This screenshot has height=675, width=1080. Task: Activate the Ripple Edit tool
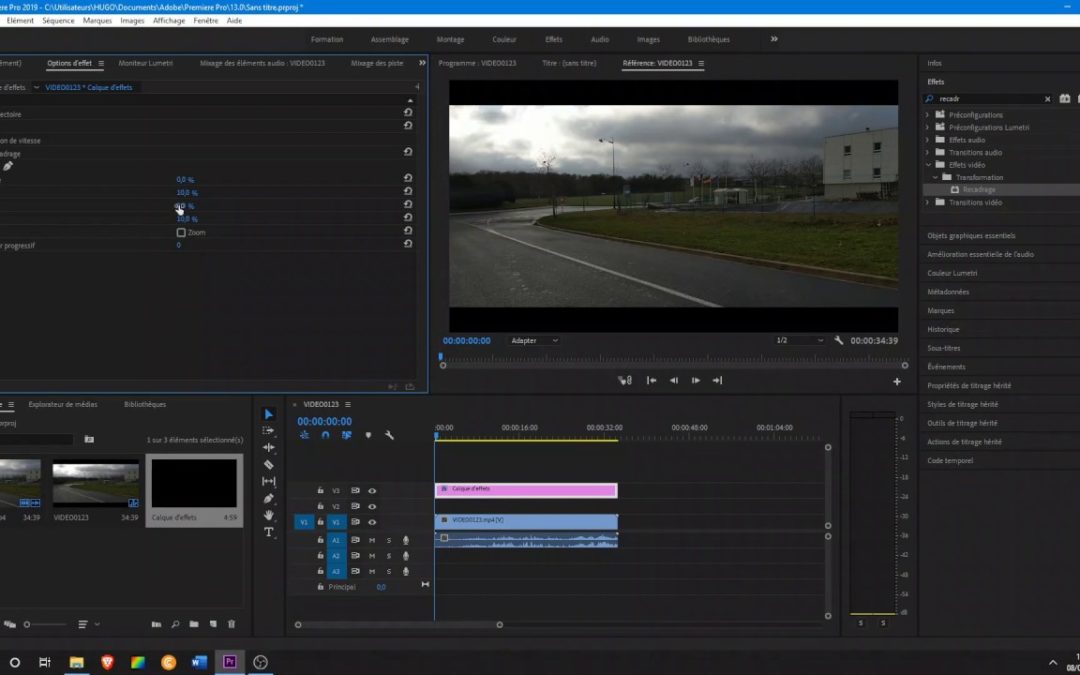[268, 448]
